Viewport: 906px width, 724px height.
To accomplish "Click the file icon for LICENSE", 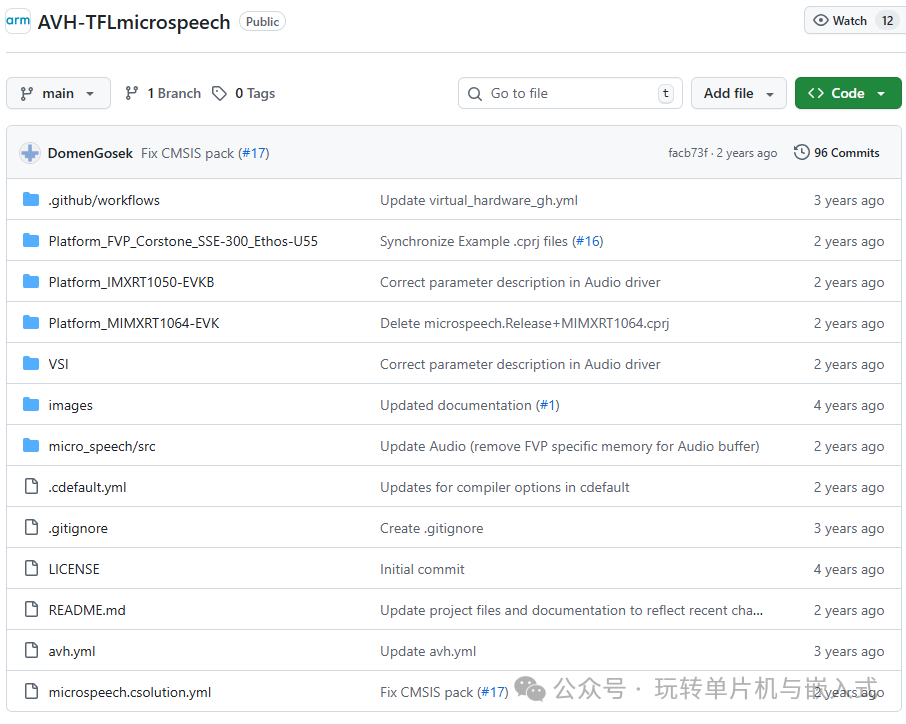I will click(31, 569).
